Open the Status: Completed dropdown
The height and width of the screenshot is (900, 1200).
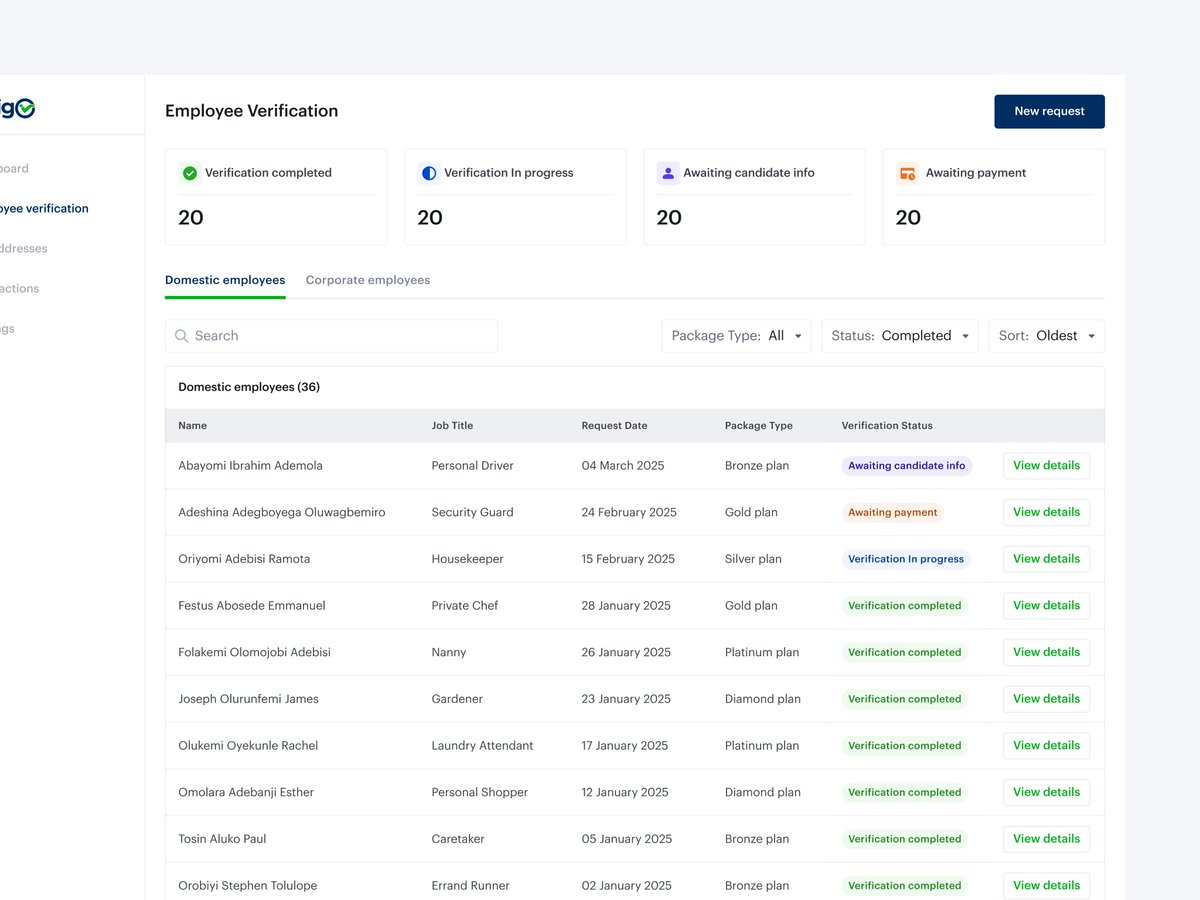[900, 336]
